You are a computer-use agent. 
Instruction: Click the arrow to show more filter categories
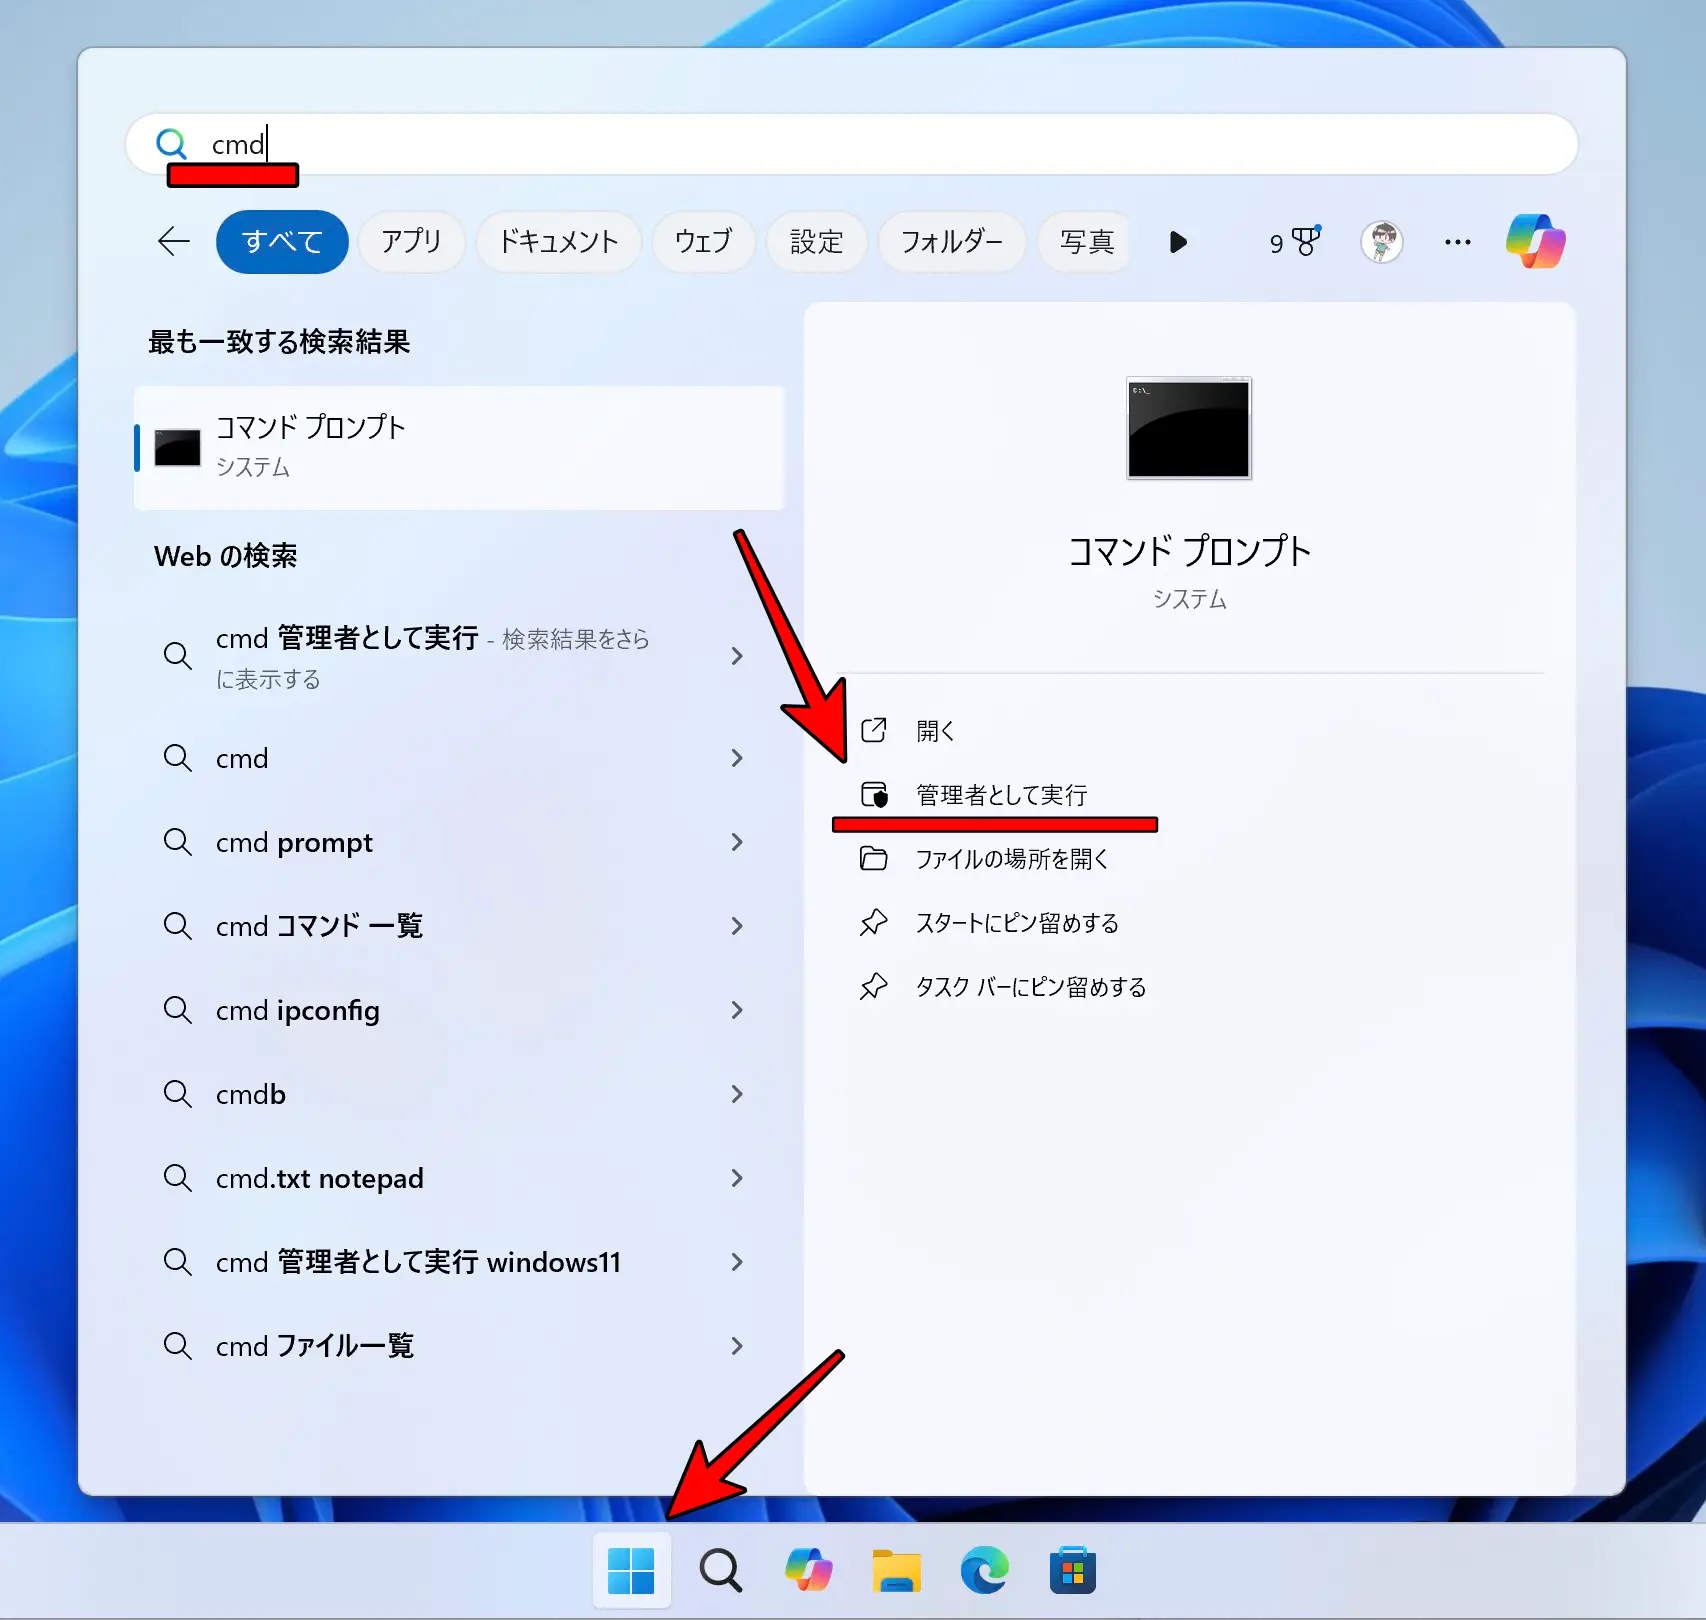coord(1179,241)
